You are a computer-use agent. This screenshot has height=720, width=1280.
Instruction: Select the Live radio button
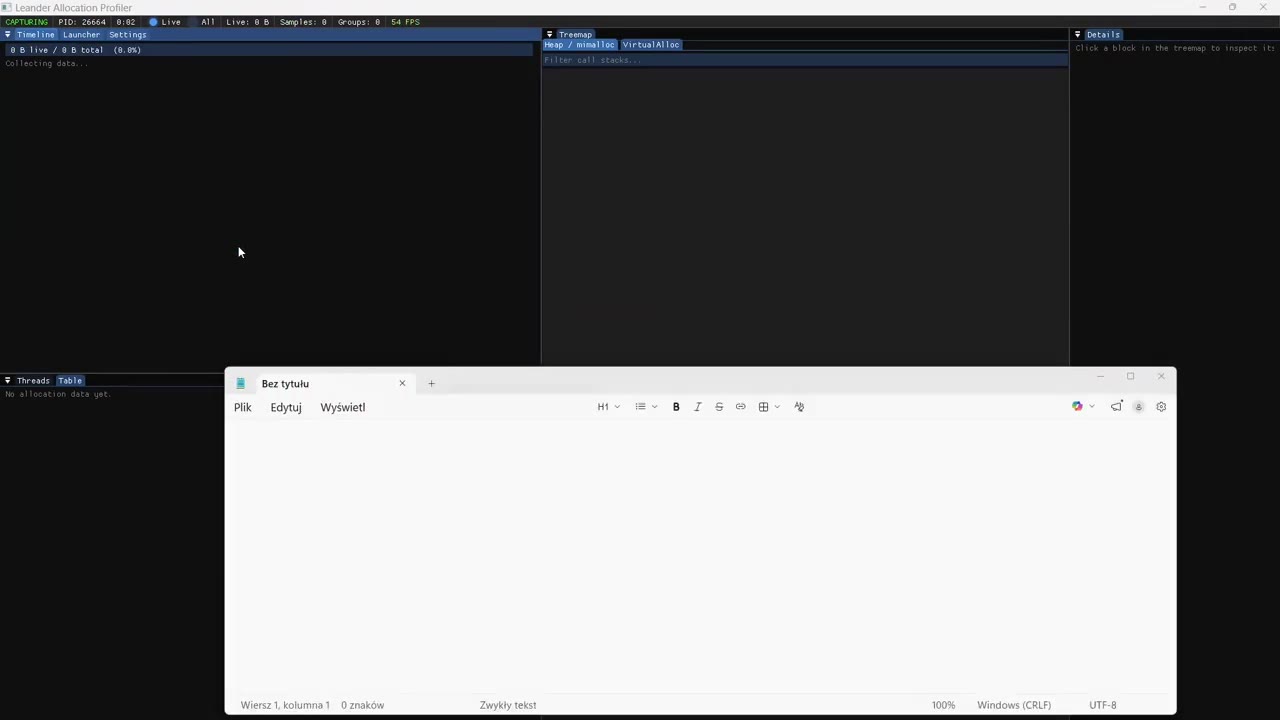[165, 22]
